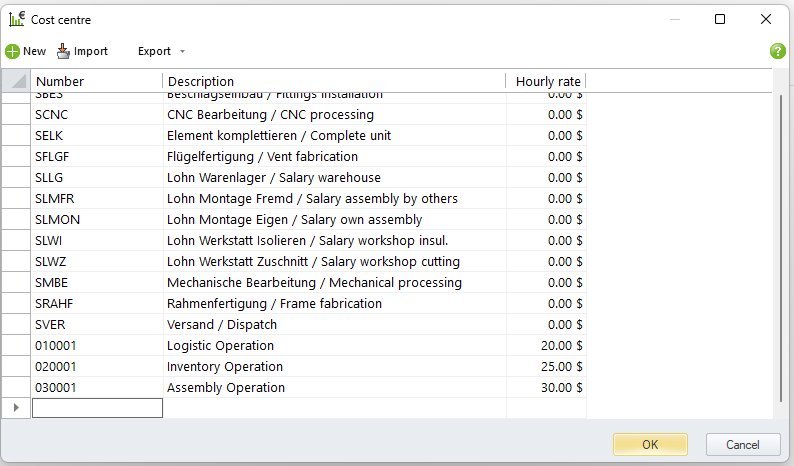The image size is (794, 466).
Task: Open the Export menu
Action: coord(154,51)
